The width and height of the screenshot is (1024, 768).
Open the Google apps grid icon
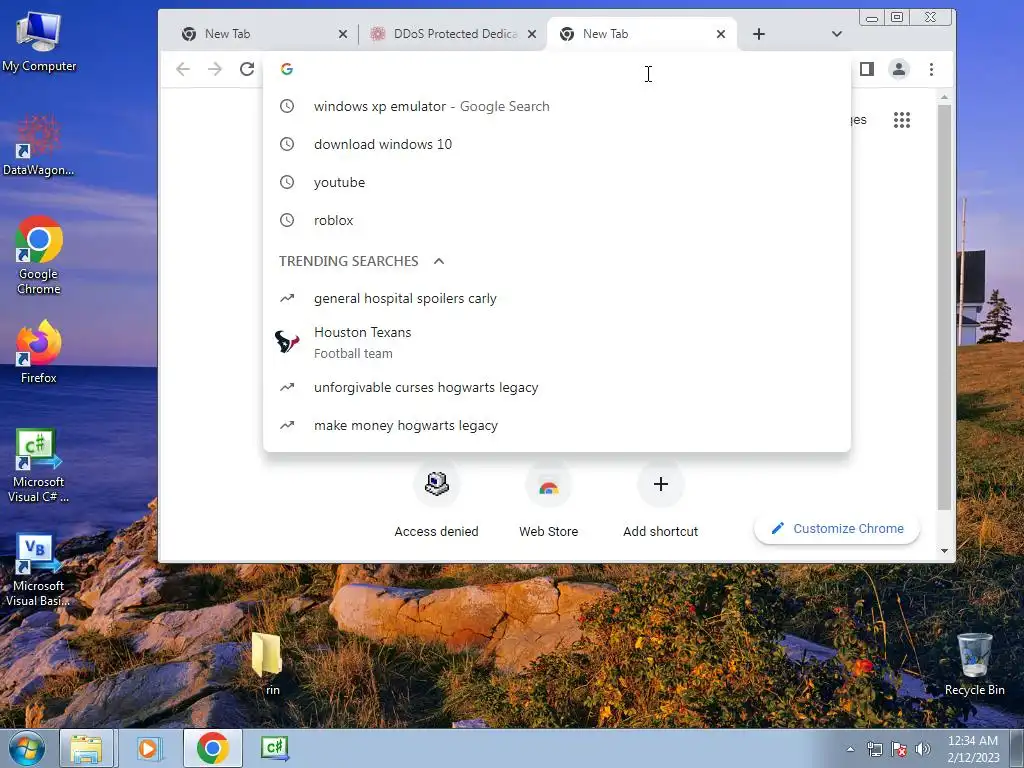902,120
